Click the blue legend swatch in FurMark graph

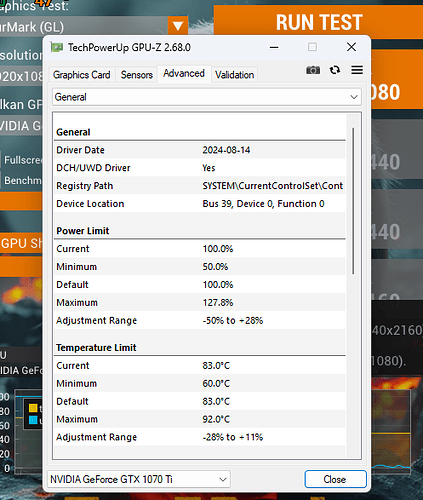[33, 420]
